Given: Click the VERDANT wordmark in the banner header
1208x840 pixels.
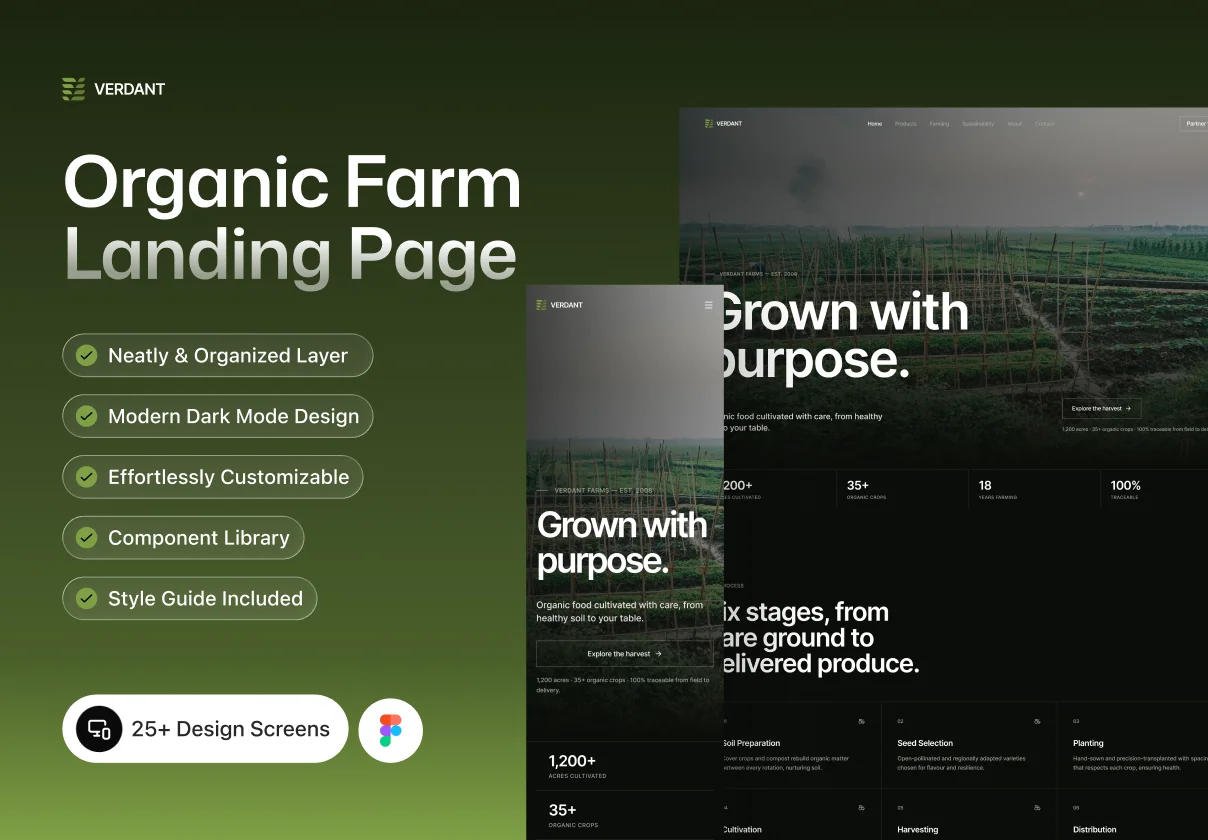Looking at the screenshot, I should 130,89.
